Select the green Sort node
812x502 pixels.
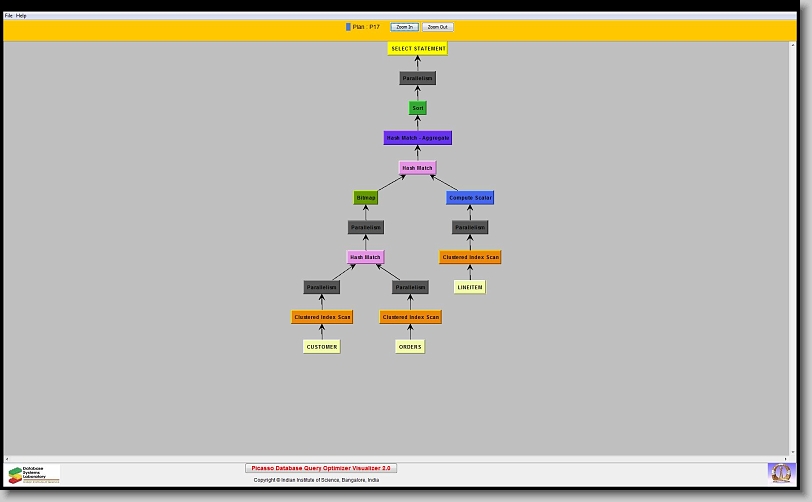click(417, 108)
